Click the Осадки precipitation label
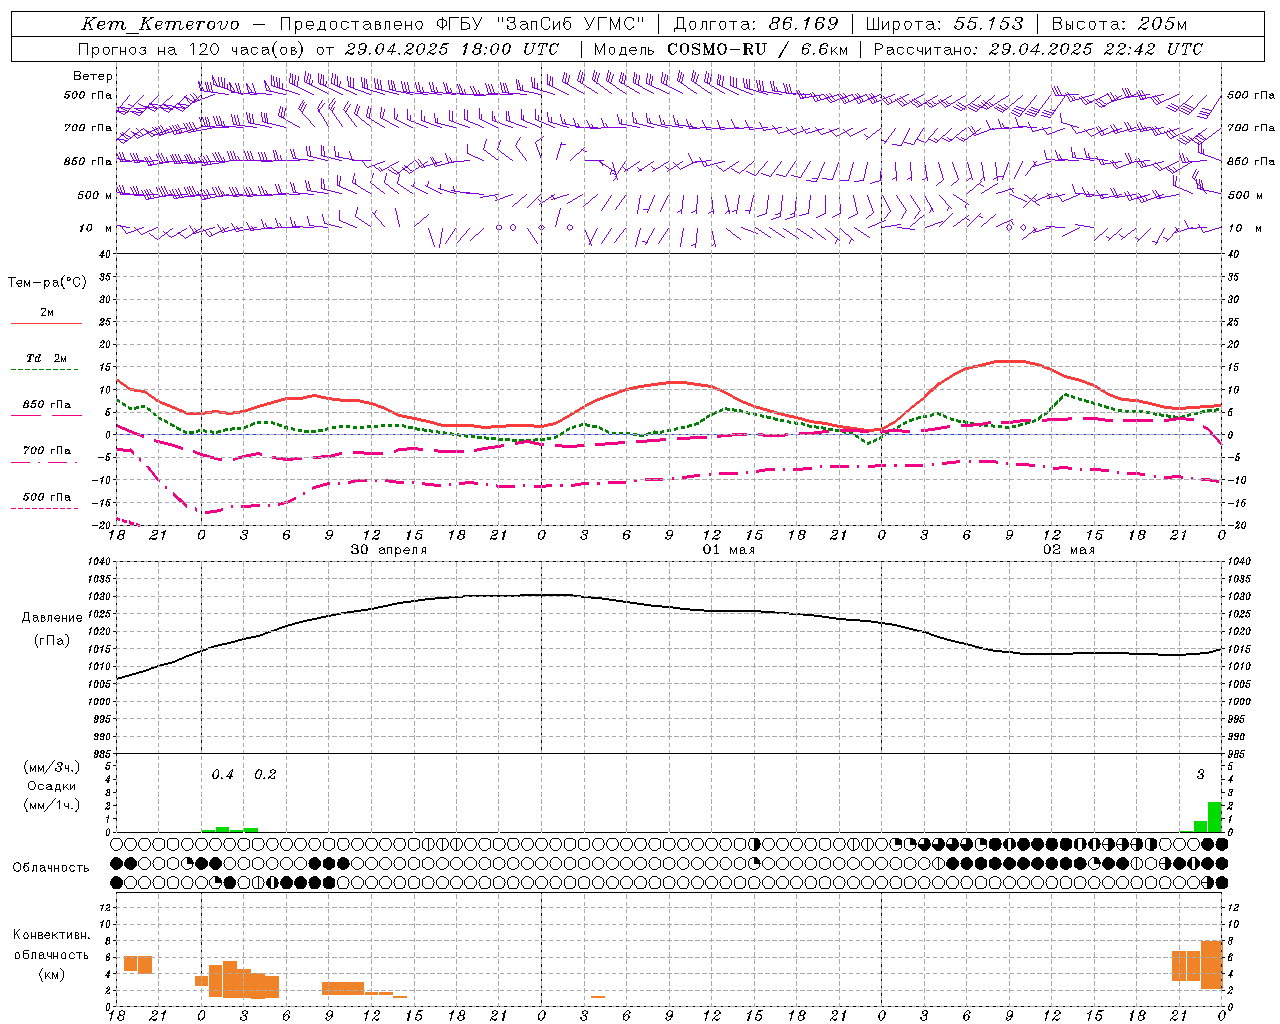The image size is (1280, 1024). click(52, 786)
